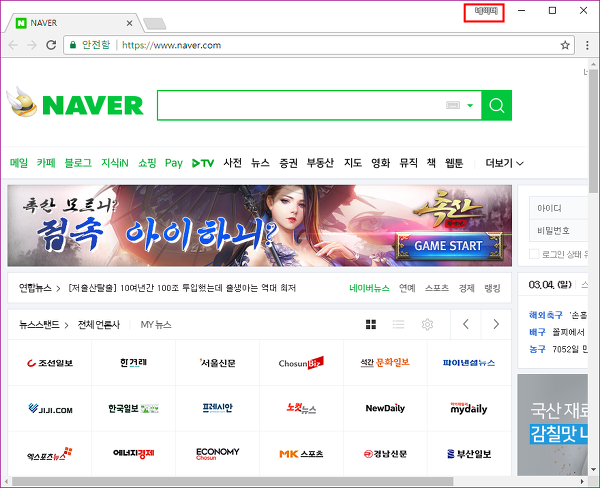Select the 랭킹 news tab

(492, 288)
